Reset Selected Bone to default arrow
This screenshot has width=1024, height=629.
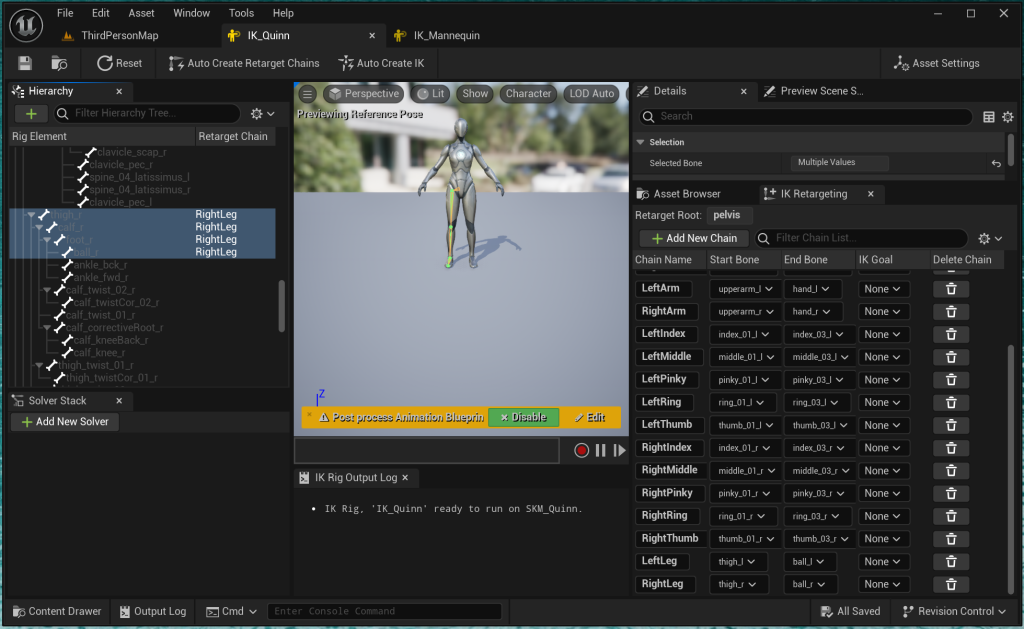pos(996,163)
